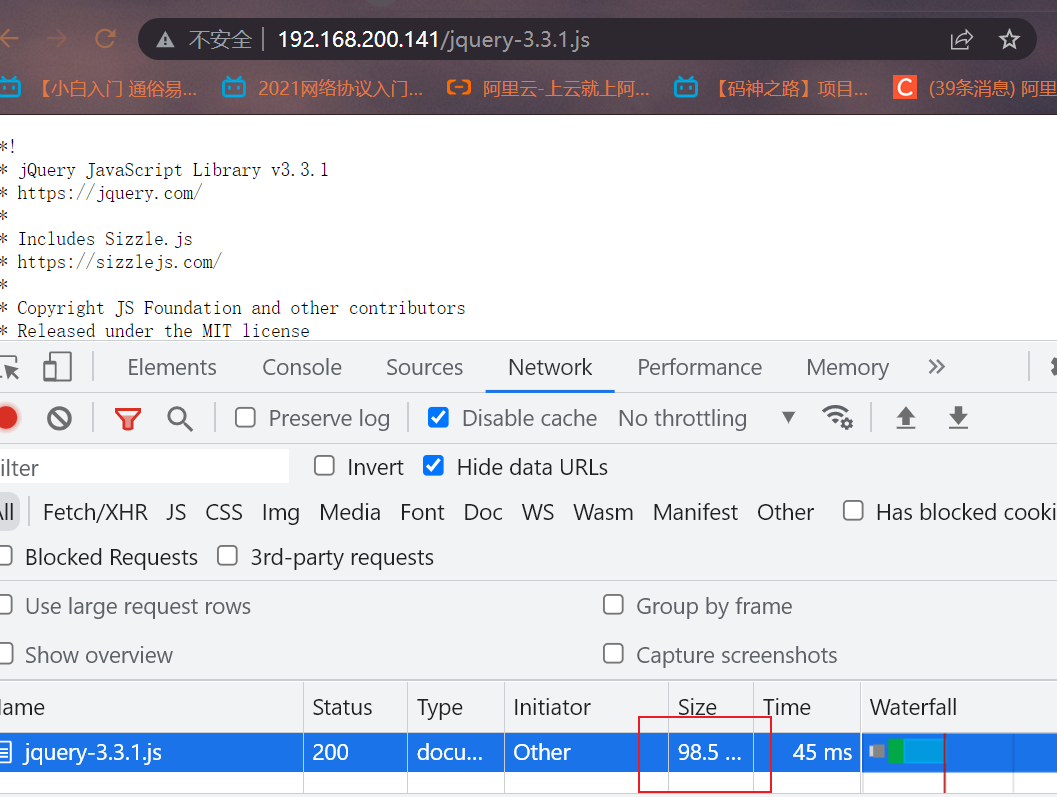The width and height of the screenshot is (1057, 797).
Task: Click the import HAR upload arrow
Action: [x=905, y=417]
